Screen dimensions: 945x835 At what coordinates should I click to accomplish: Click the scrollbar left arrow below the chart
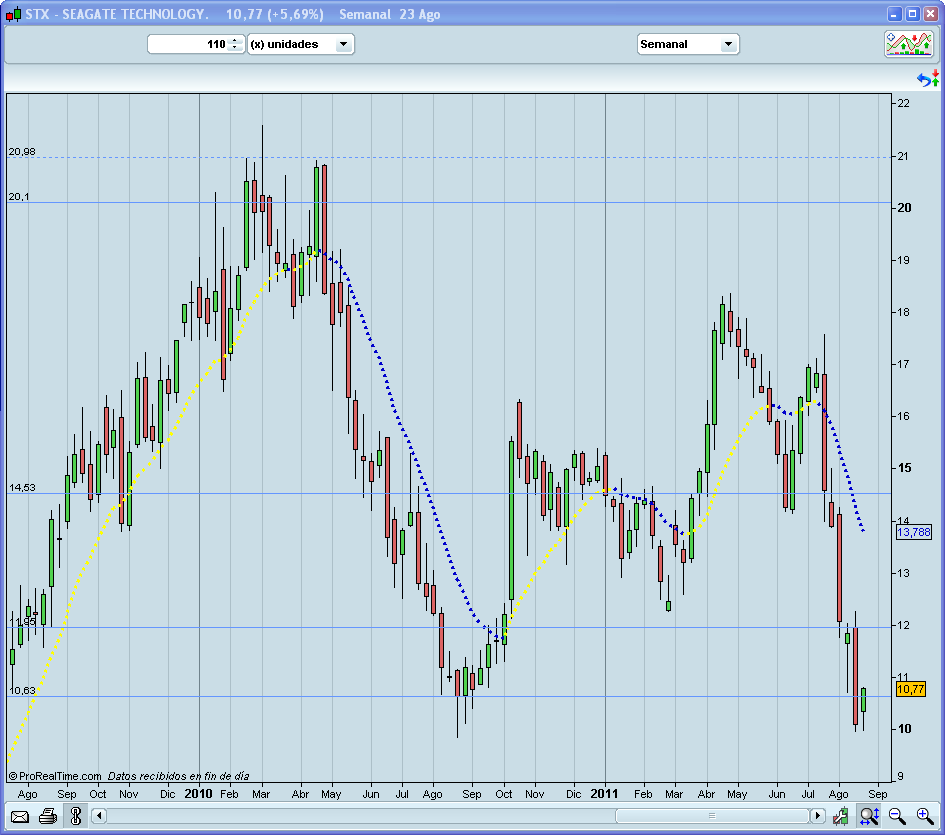click(97, 816)
